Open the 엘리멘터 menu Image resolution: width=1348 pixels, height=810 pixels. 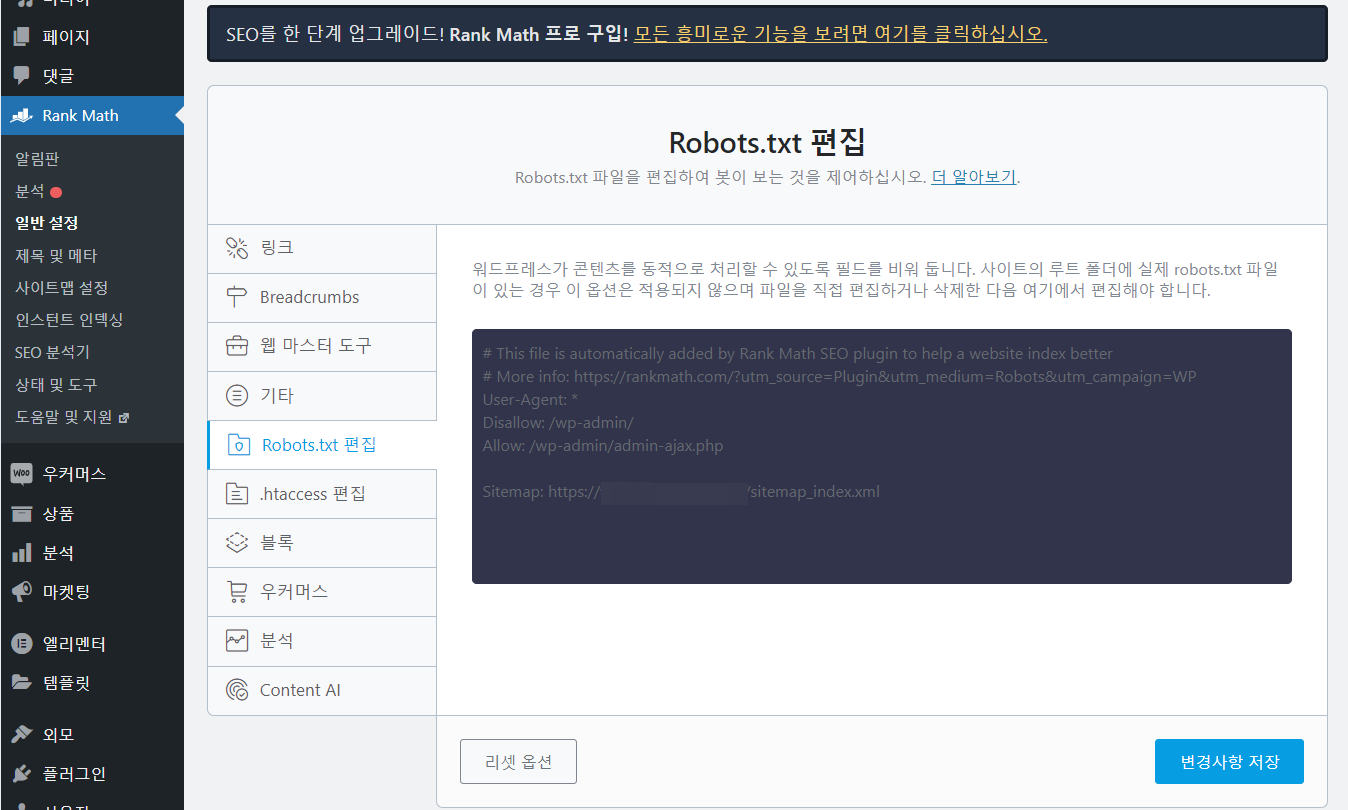tap(92, 644)
